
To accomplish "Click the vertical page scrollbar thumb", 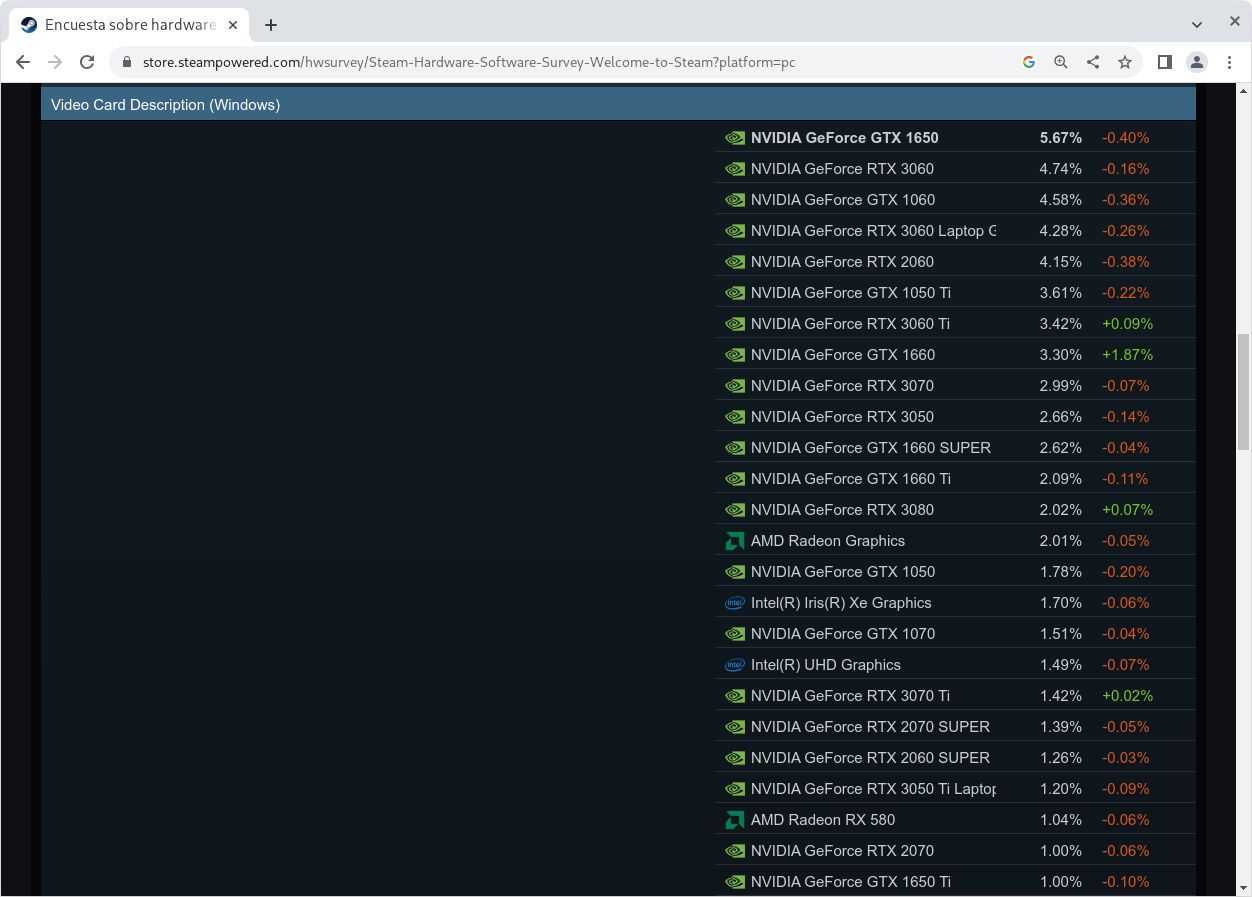I will (x=1244, y=392).
